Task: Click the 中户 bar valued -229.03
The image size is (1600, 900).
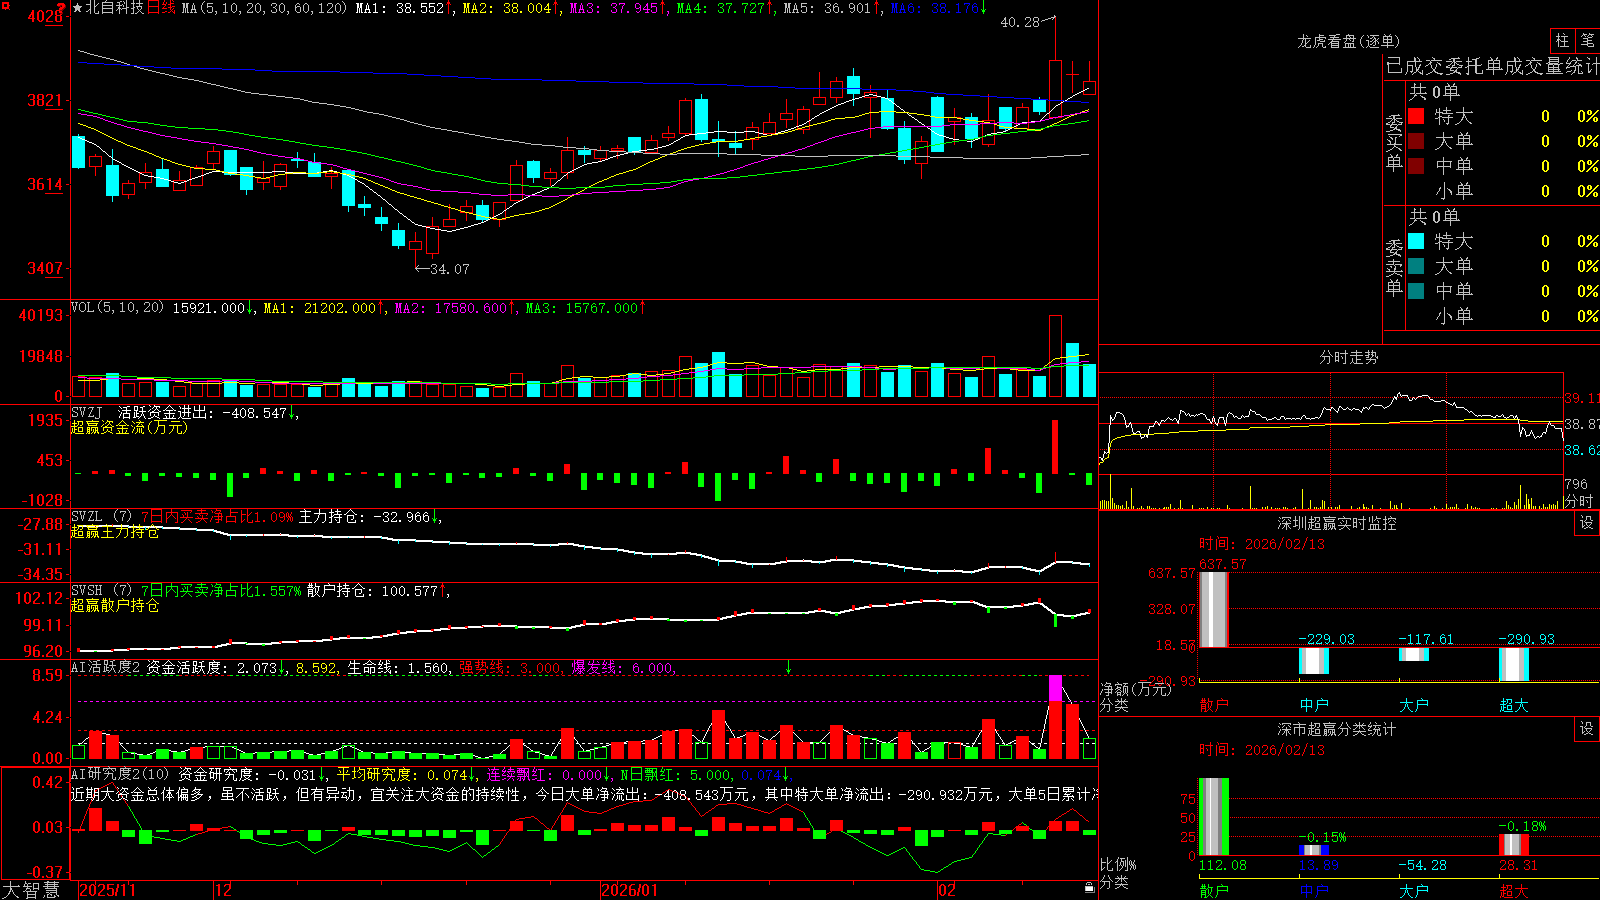Action: coord(1314,661)
